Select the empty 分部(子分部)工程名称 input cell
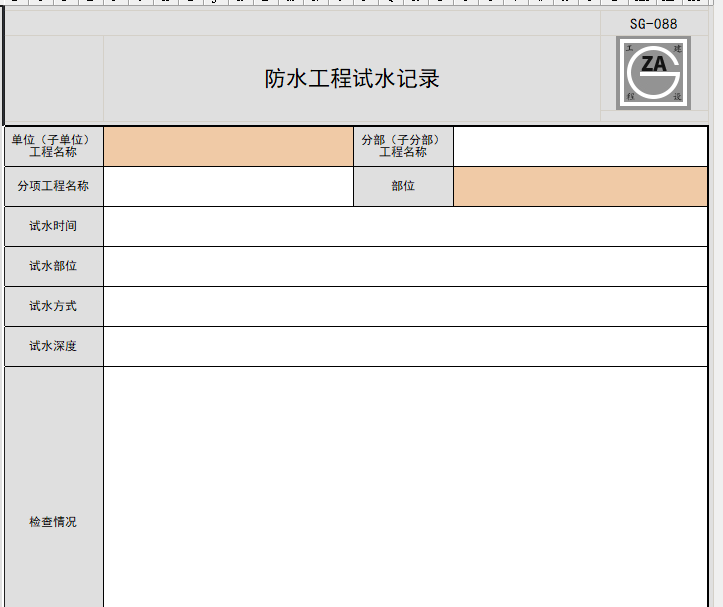This screenshot has width=723, height=607. click(x=580, y=146)
